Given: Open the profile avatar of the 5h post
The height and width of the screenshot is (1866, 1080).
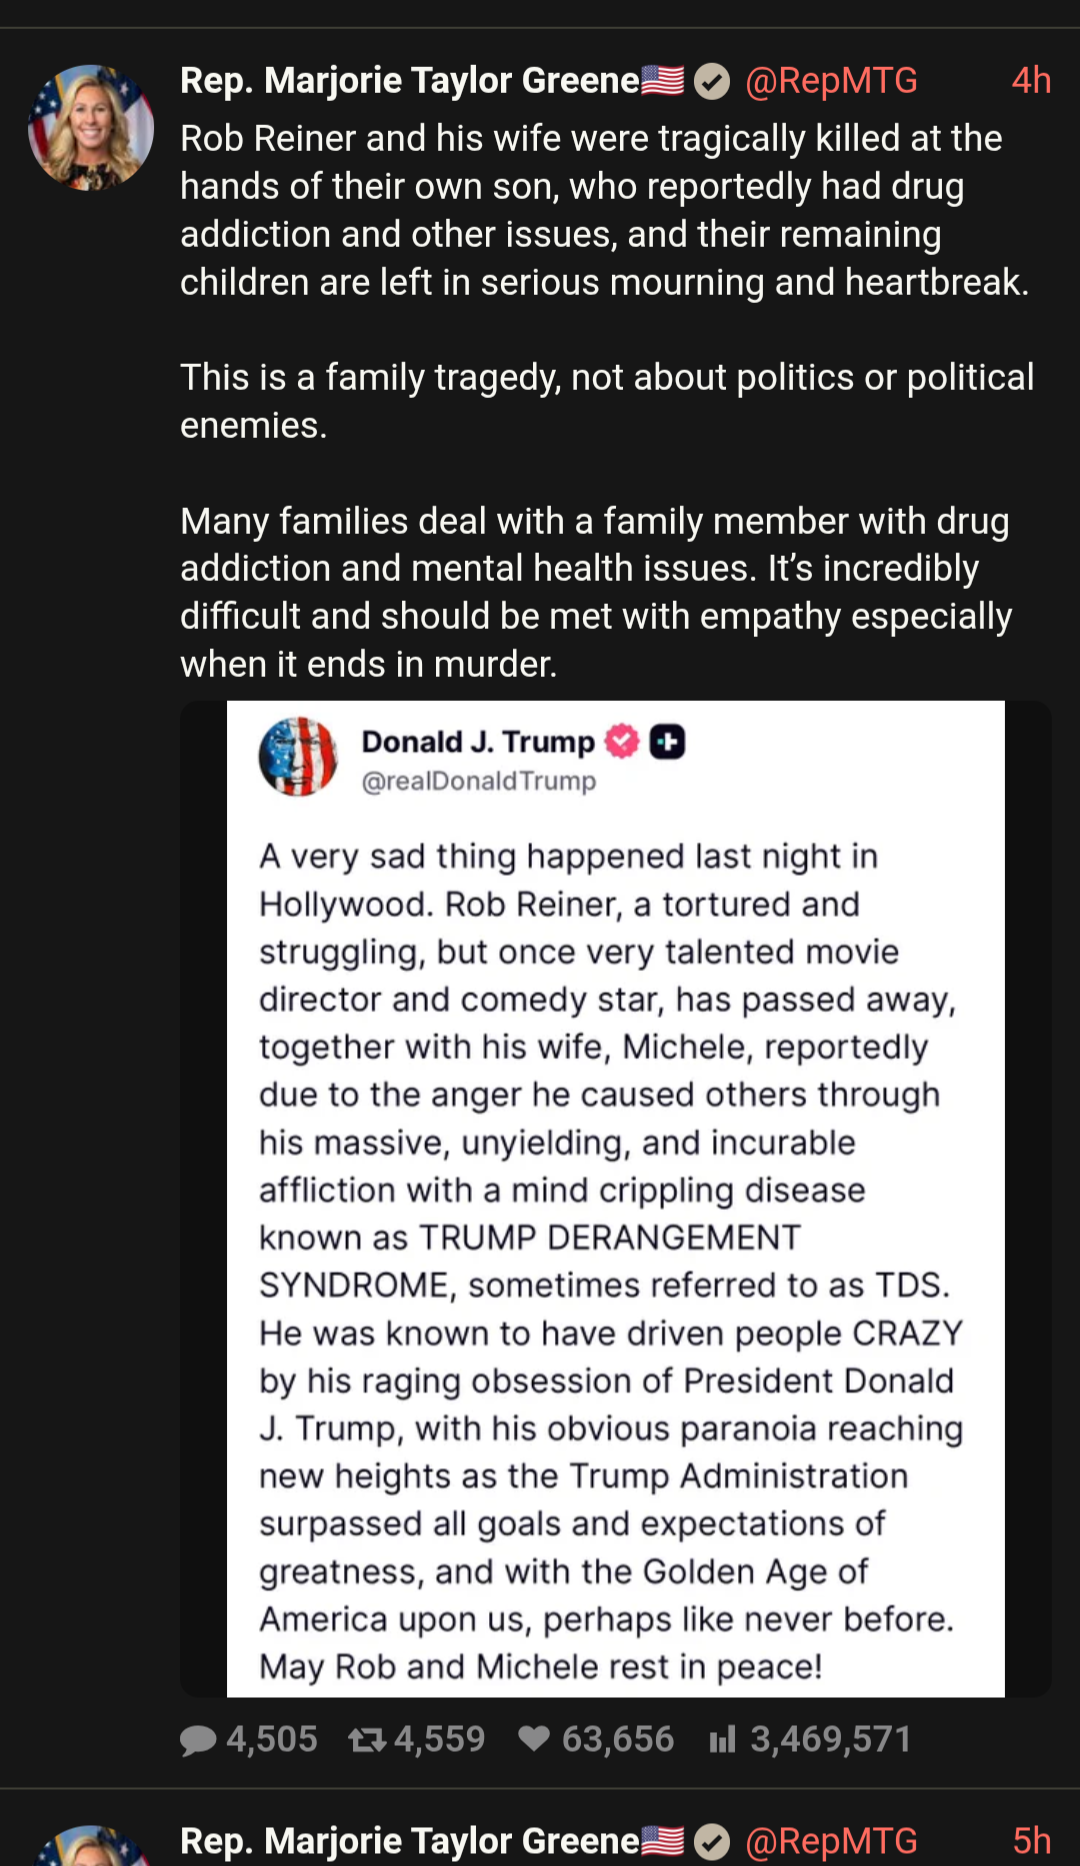Looking at the screenshot, I should pos(91,1850).
